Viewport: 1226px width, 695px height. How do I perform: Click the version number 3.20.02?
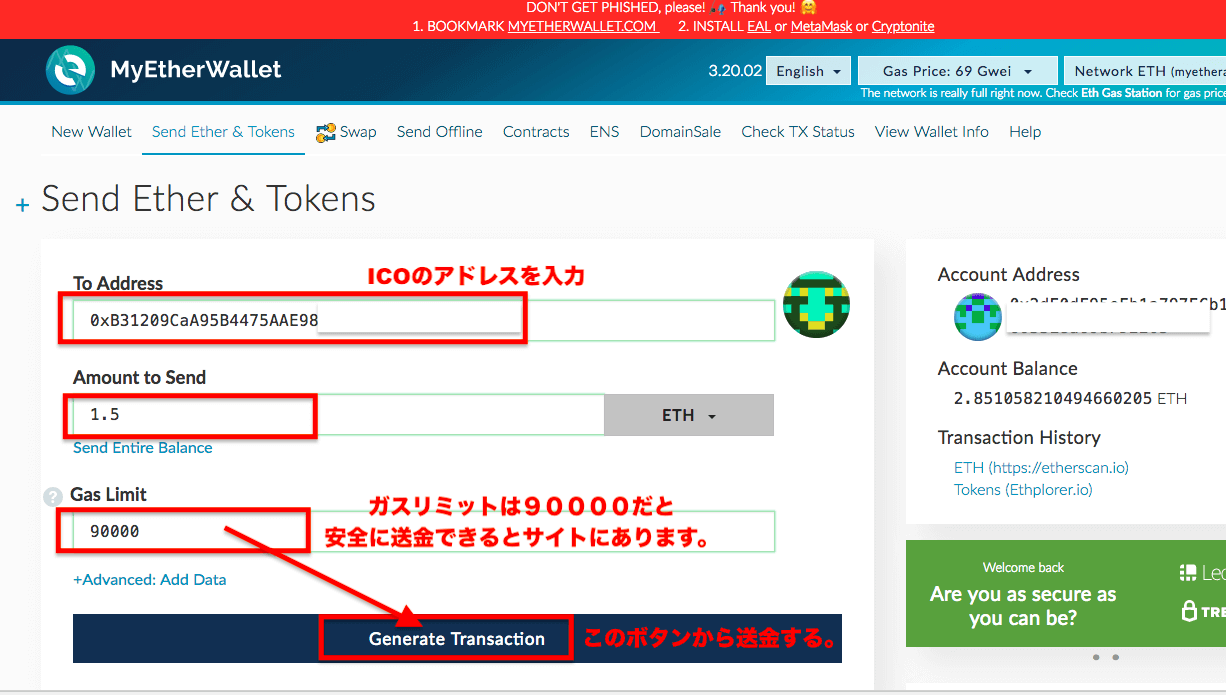pos(735,71)
